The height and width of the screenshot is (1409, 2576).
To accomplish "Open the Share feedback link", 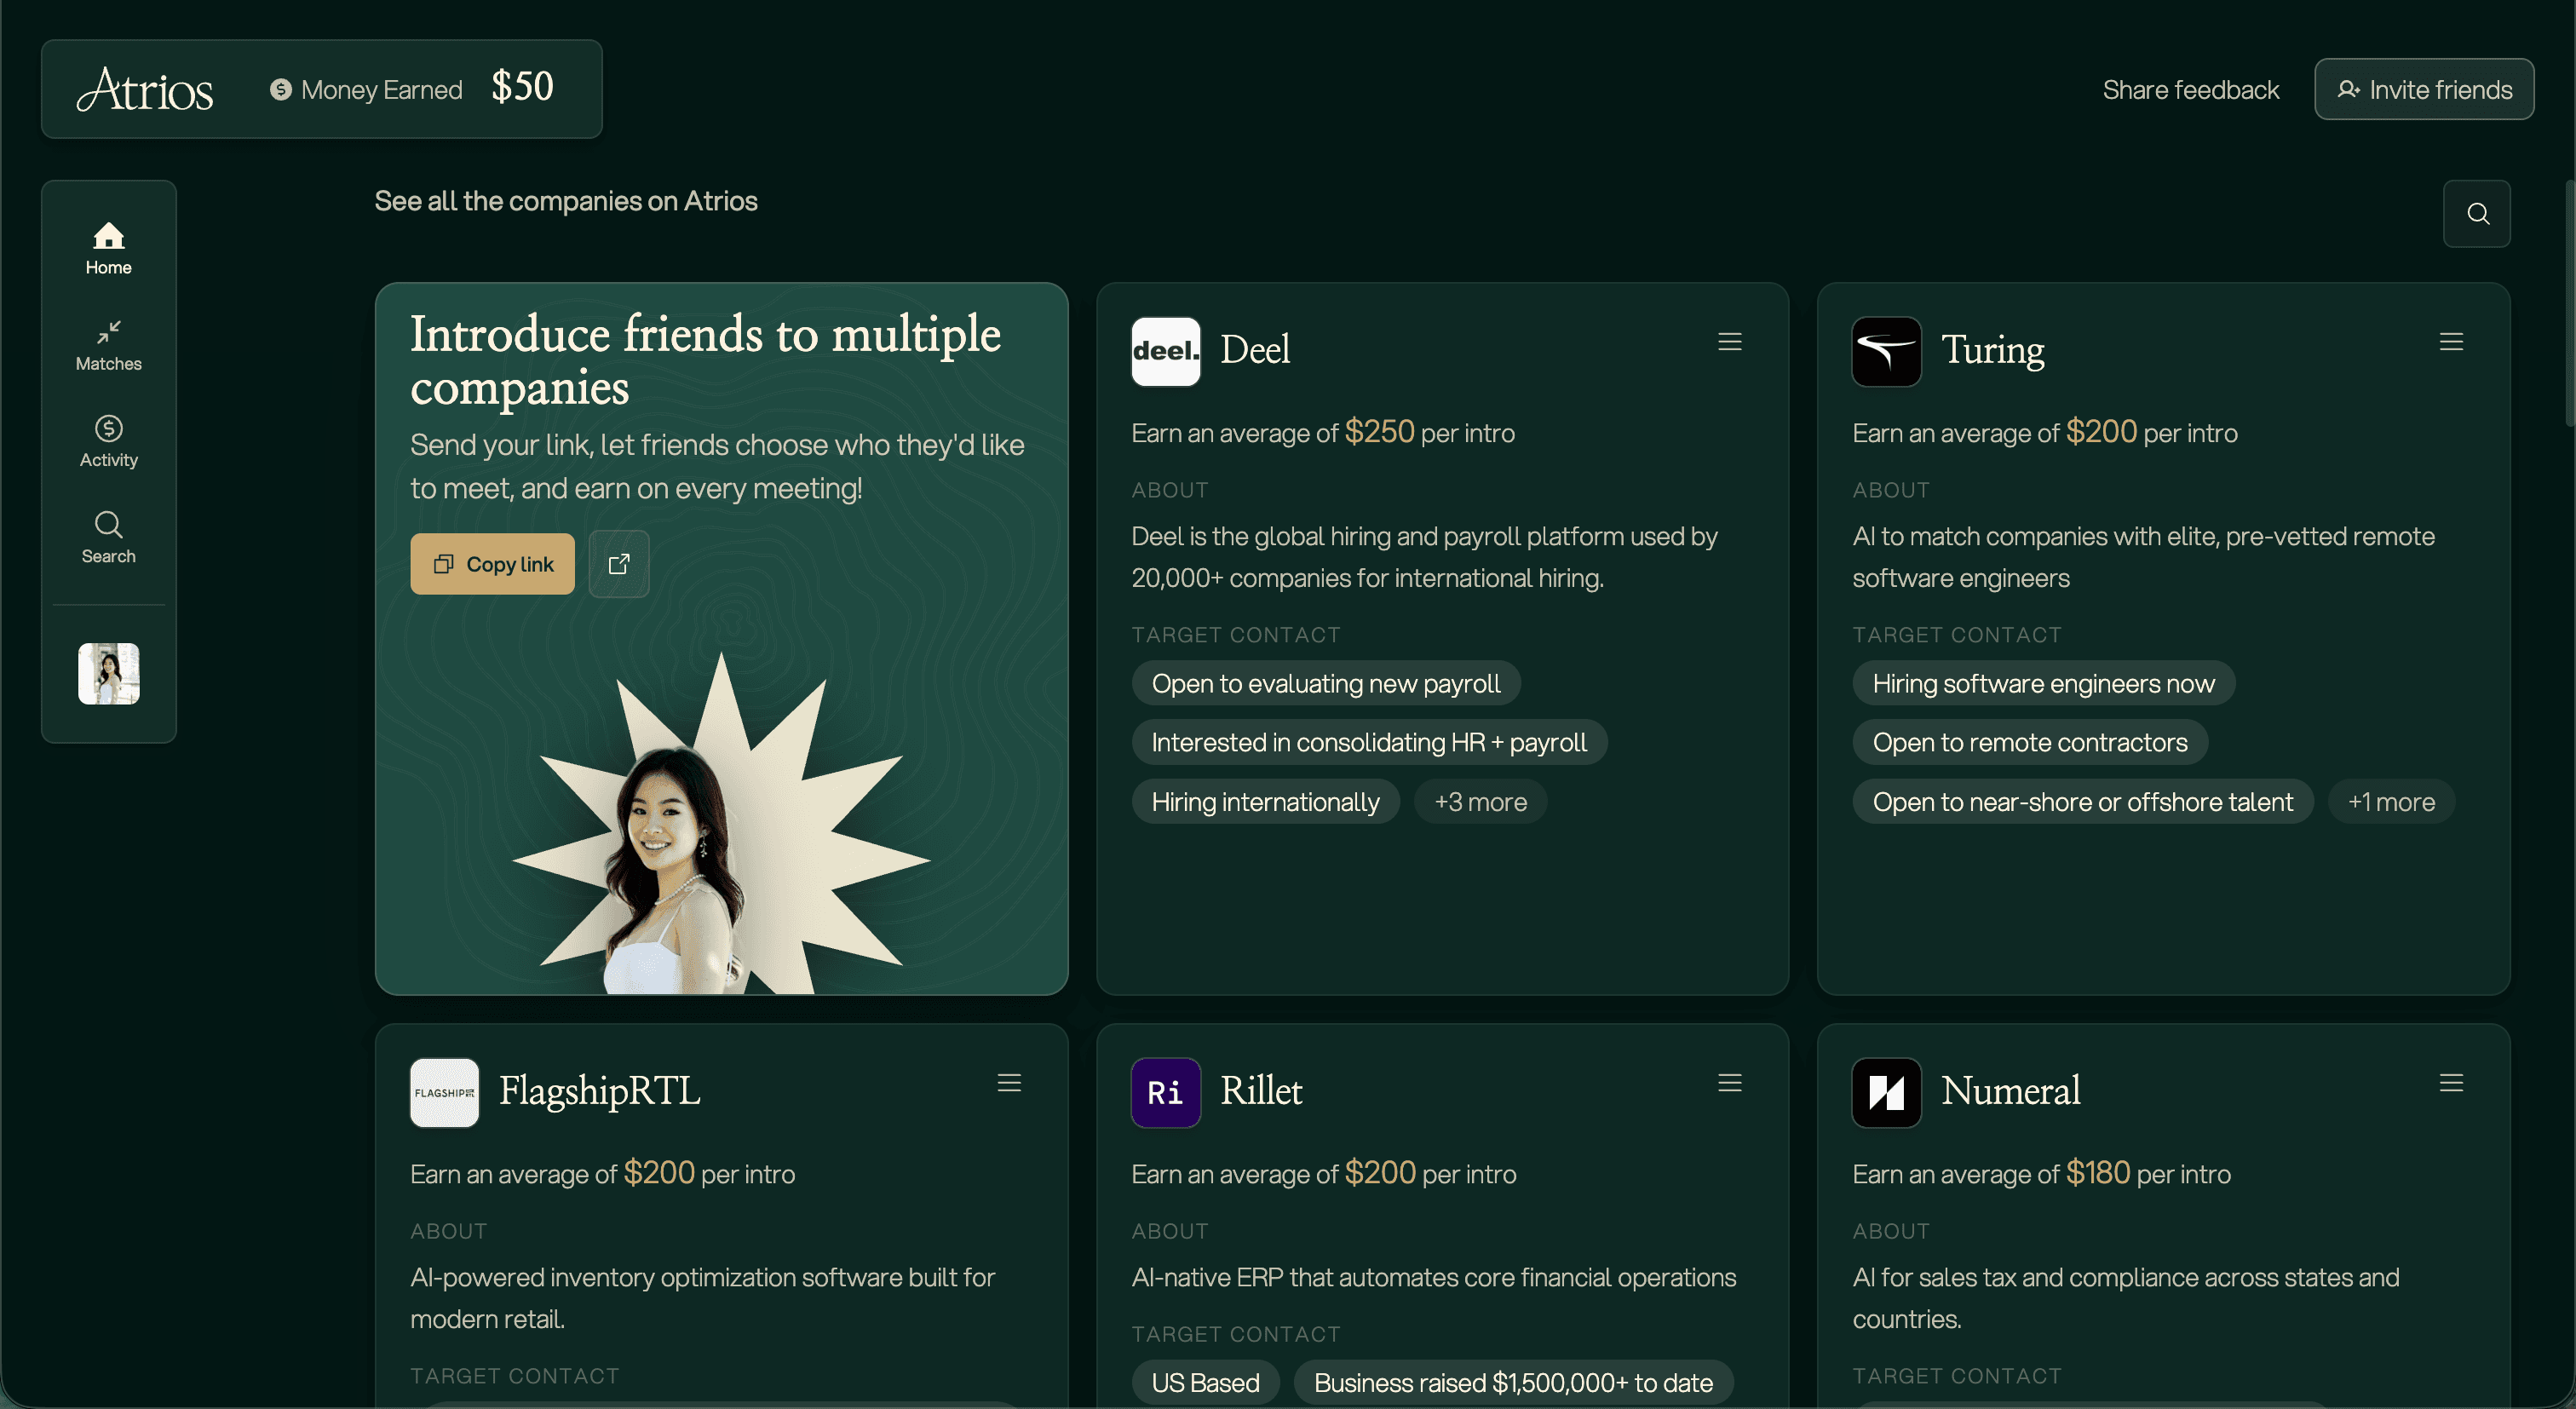I will [x=2191, y=90].
